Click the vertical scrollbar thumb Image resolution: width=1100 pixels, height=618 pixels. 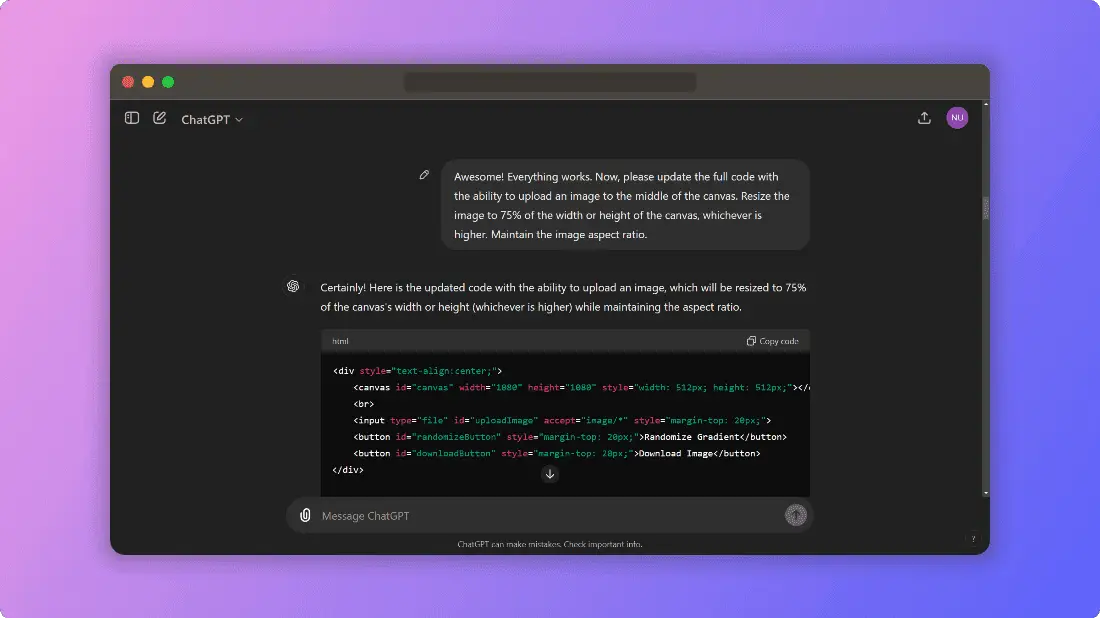tap(985, 208)
